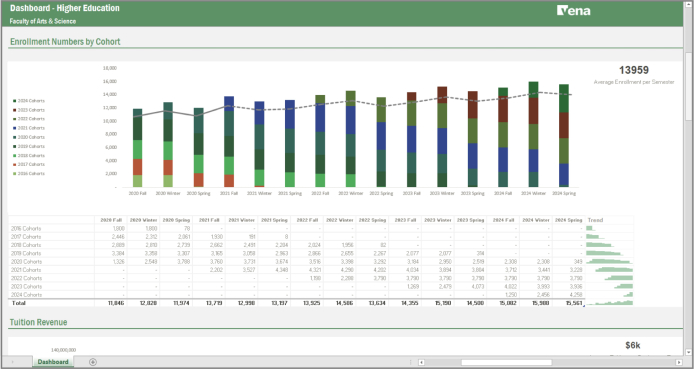Click the Total row trend sparkline
The width and height of the screenshot is (694, 369).
(609, 303)
